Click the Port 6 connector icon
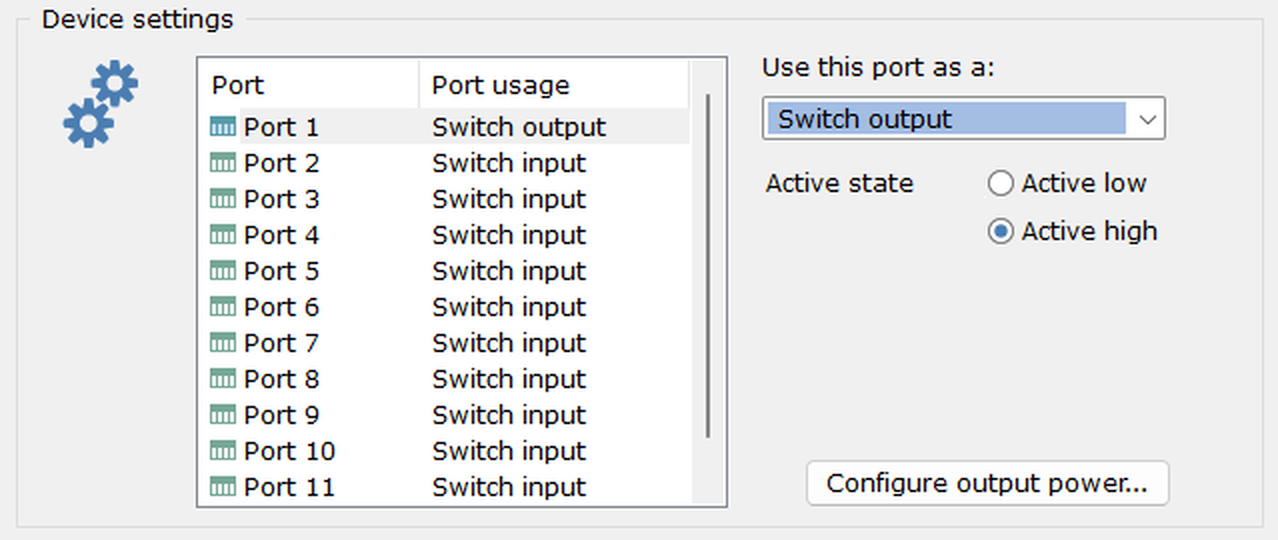The image size is (1278, 540). [x=223, y=307]
